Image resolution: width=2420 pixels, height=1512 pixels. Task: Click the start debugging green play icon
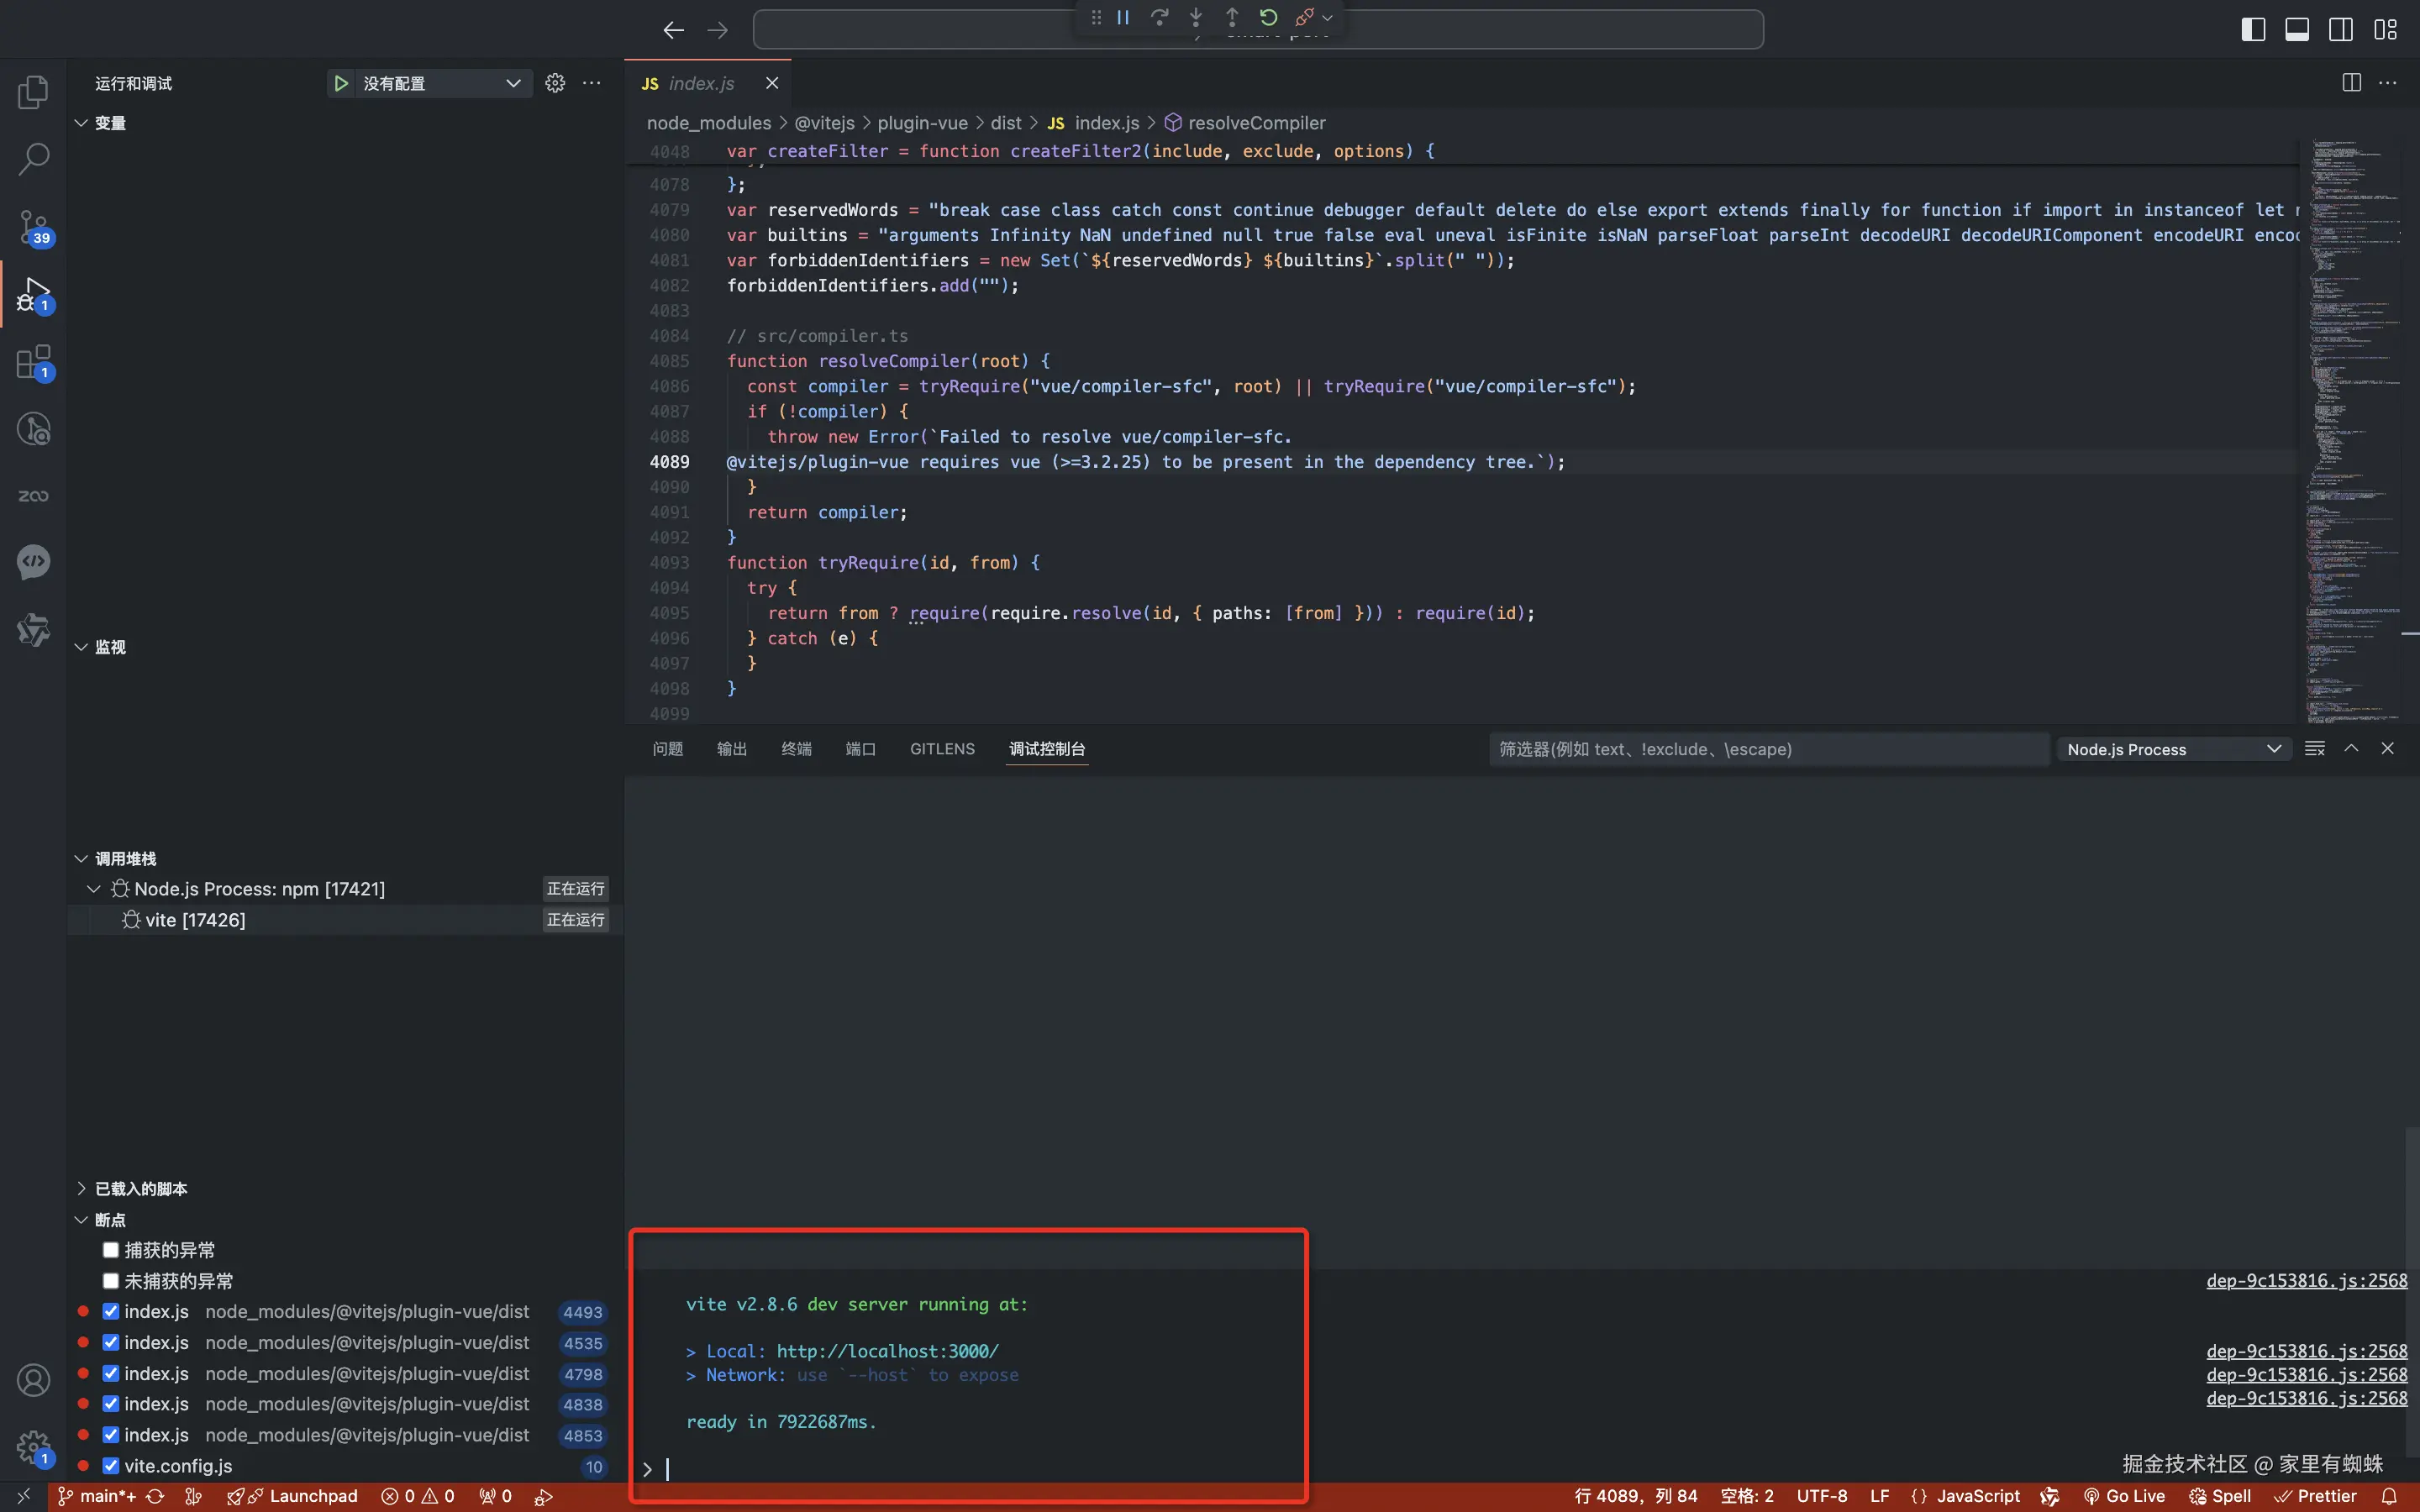tap(341, 83)
